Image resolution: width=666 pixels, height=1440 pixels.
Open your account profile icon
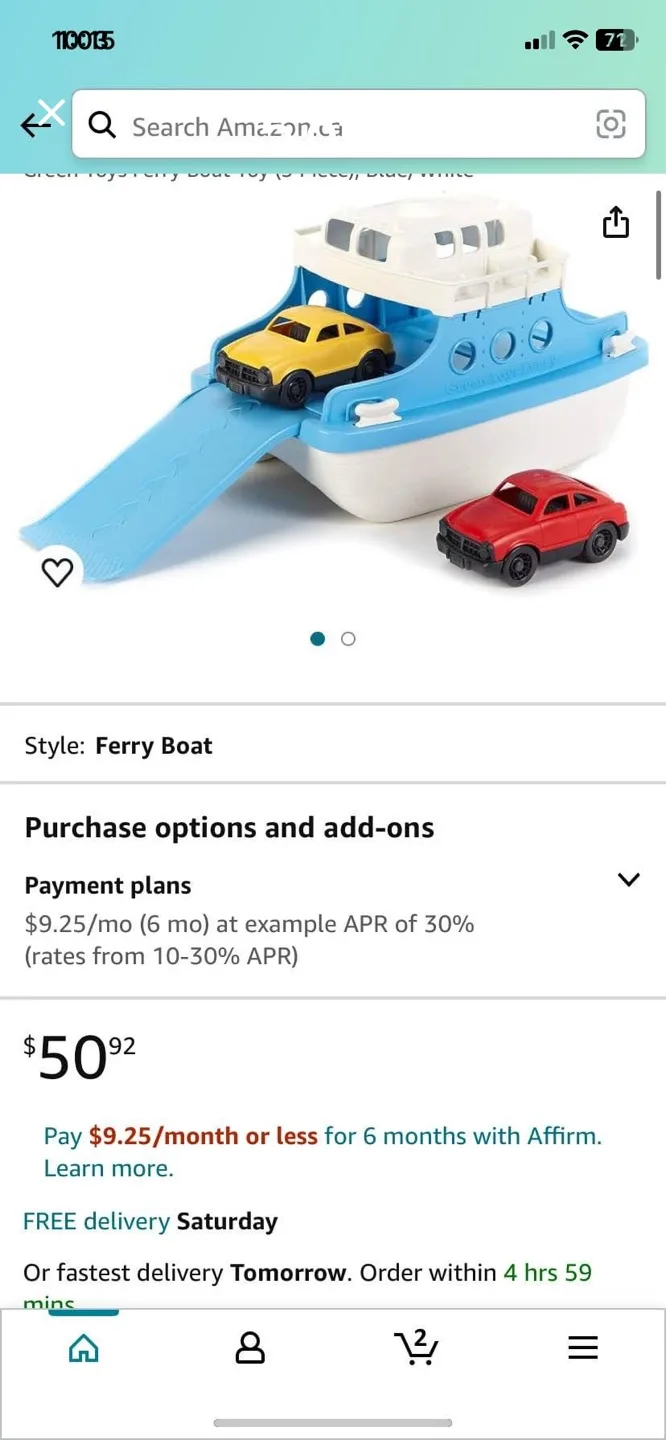pos(250,1347)
